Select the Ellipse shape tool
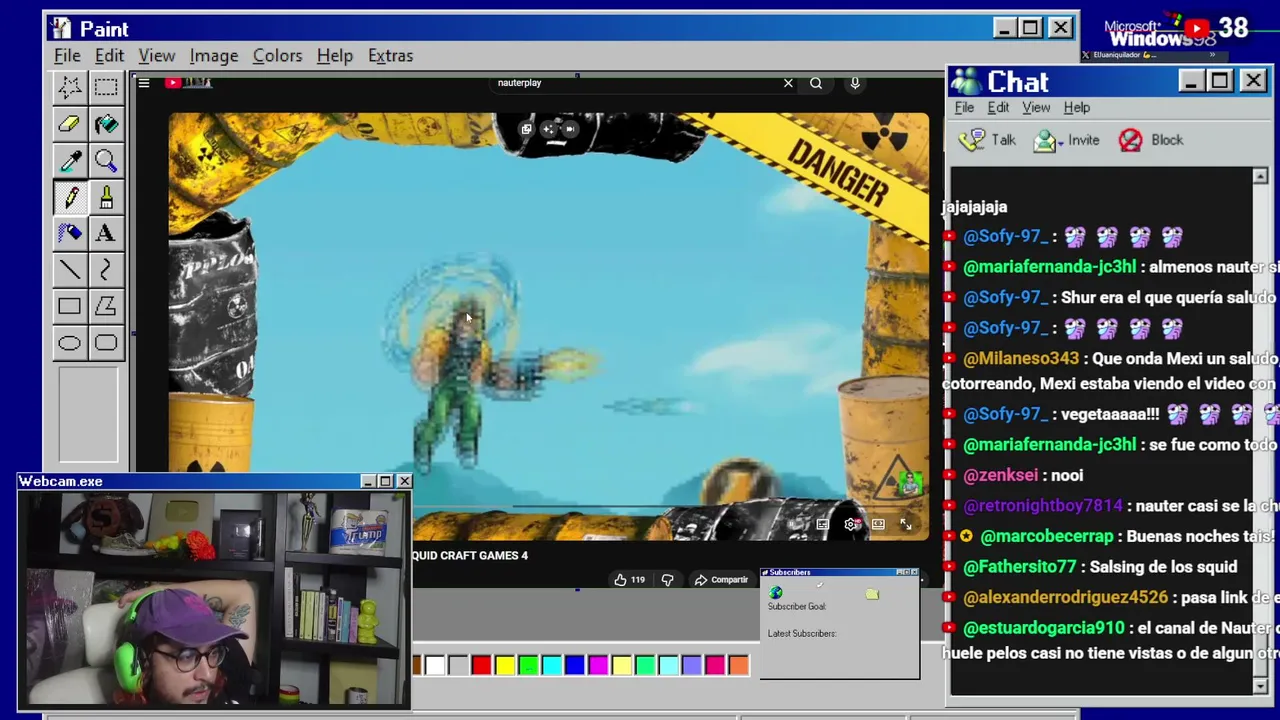This screenshot has height=720, width=1280. (x=69, y=343)
